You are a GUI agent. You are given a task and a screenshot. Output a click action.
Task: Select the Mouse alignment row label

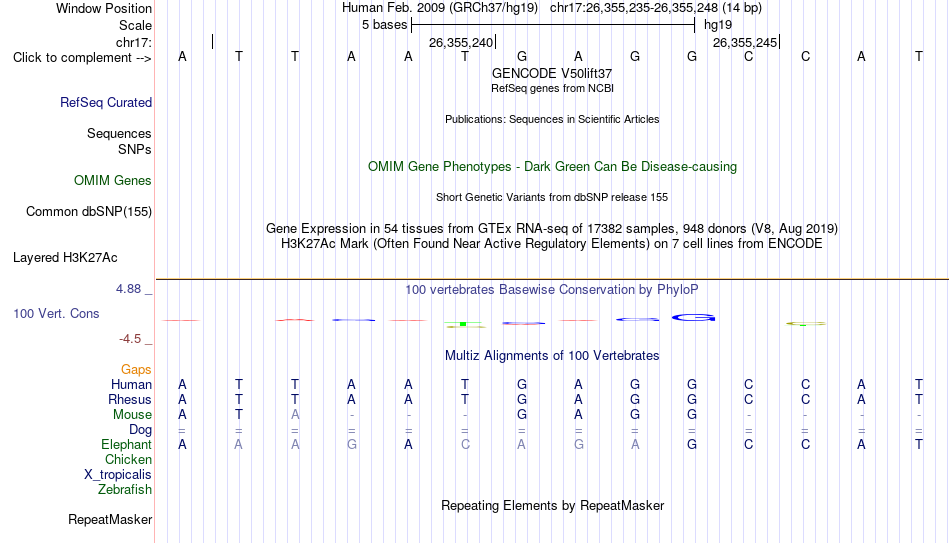pos(133,415)
